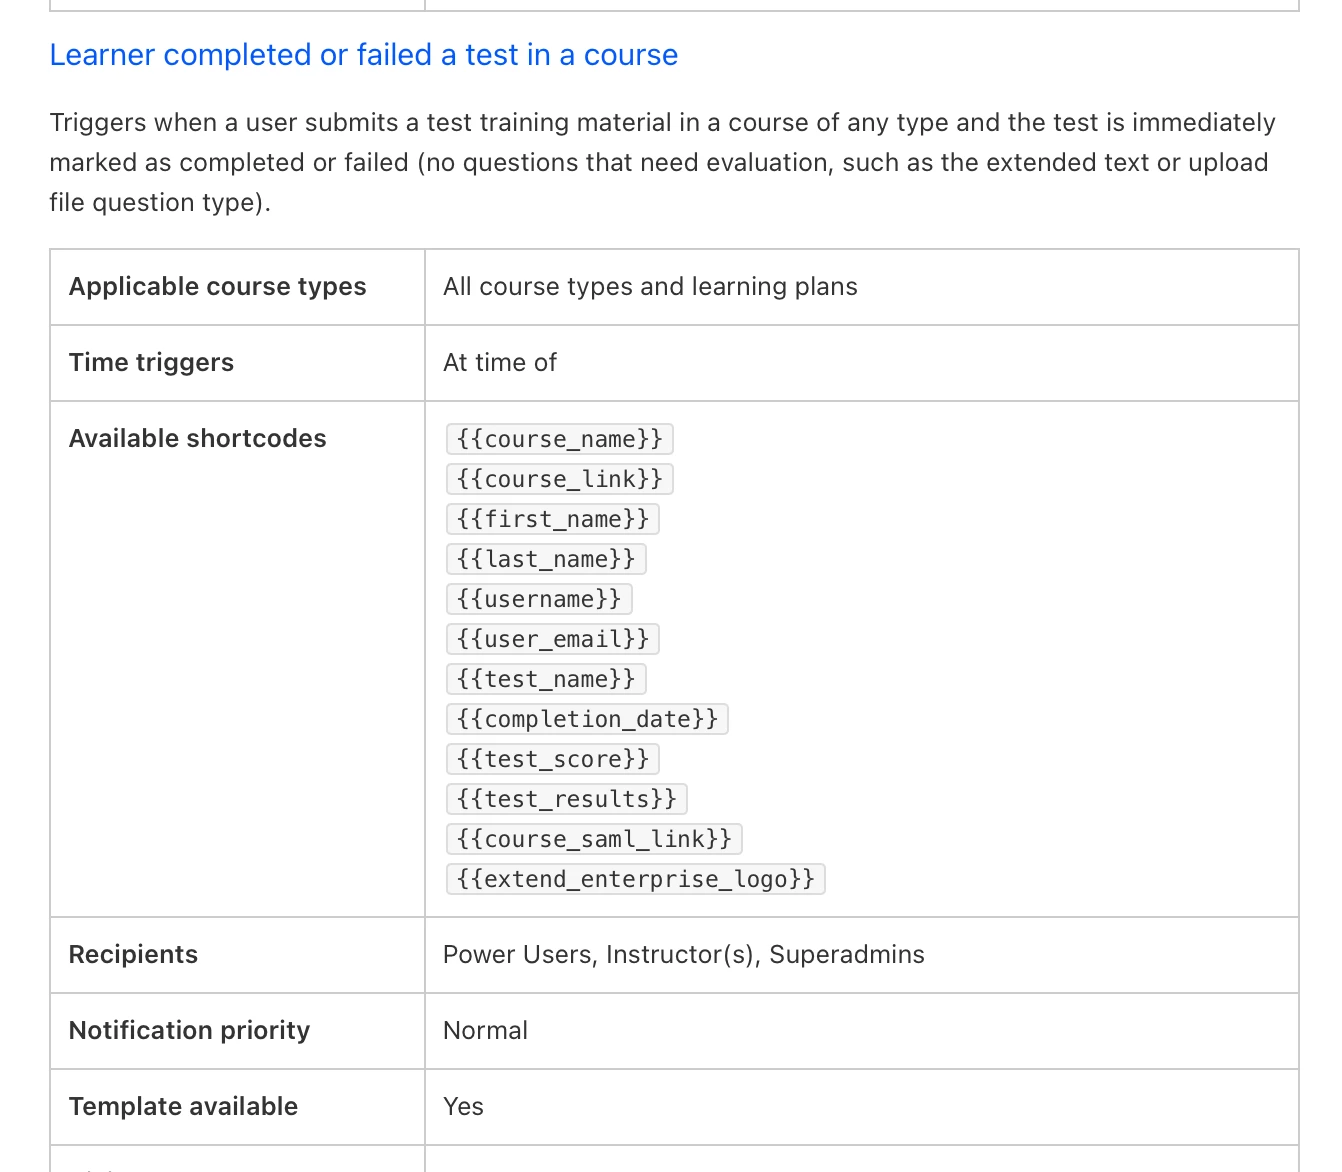The width and height of the screenshot is (1342, 1172).
Task: Select the {{last_name}} shortcode
Action: click(545, 559)
